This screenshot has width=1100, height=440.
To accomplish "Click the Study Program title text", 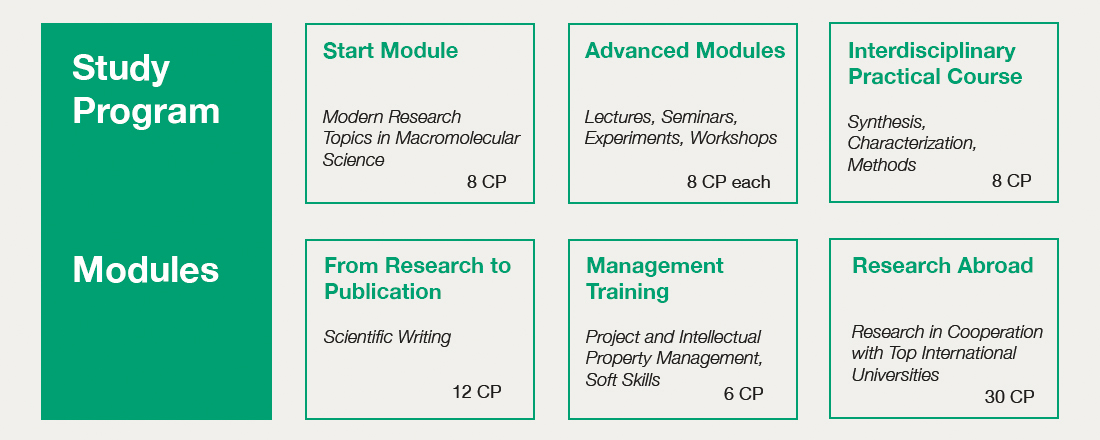I will (x=145, y=89).
